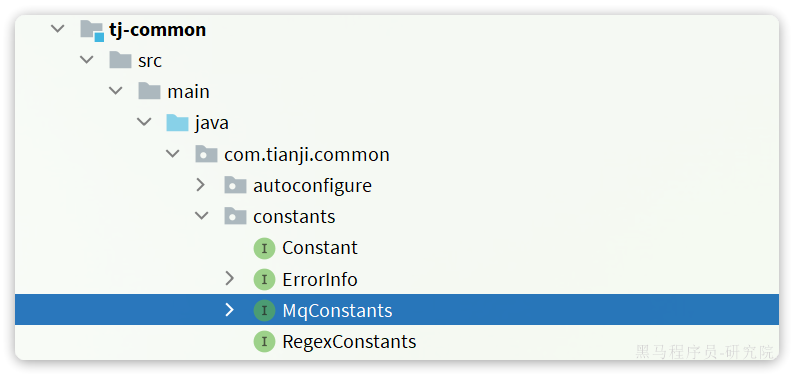Viewport: 794px width, 377px height.
Task: Collapse the constants package chevron
Action: click(202, 216)
